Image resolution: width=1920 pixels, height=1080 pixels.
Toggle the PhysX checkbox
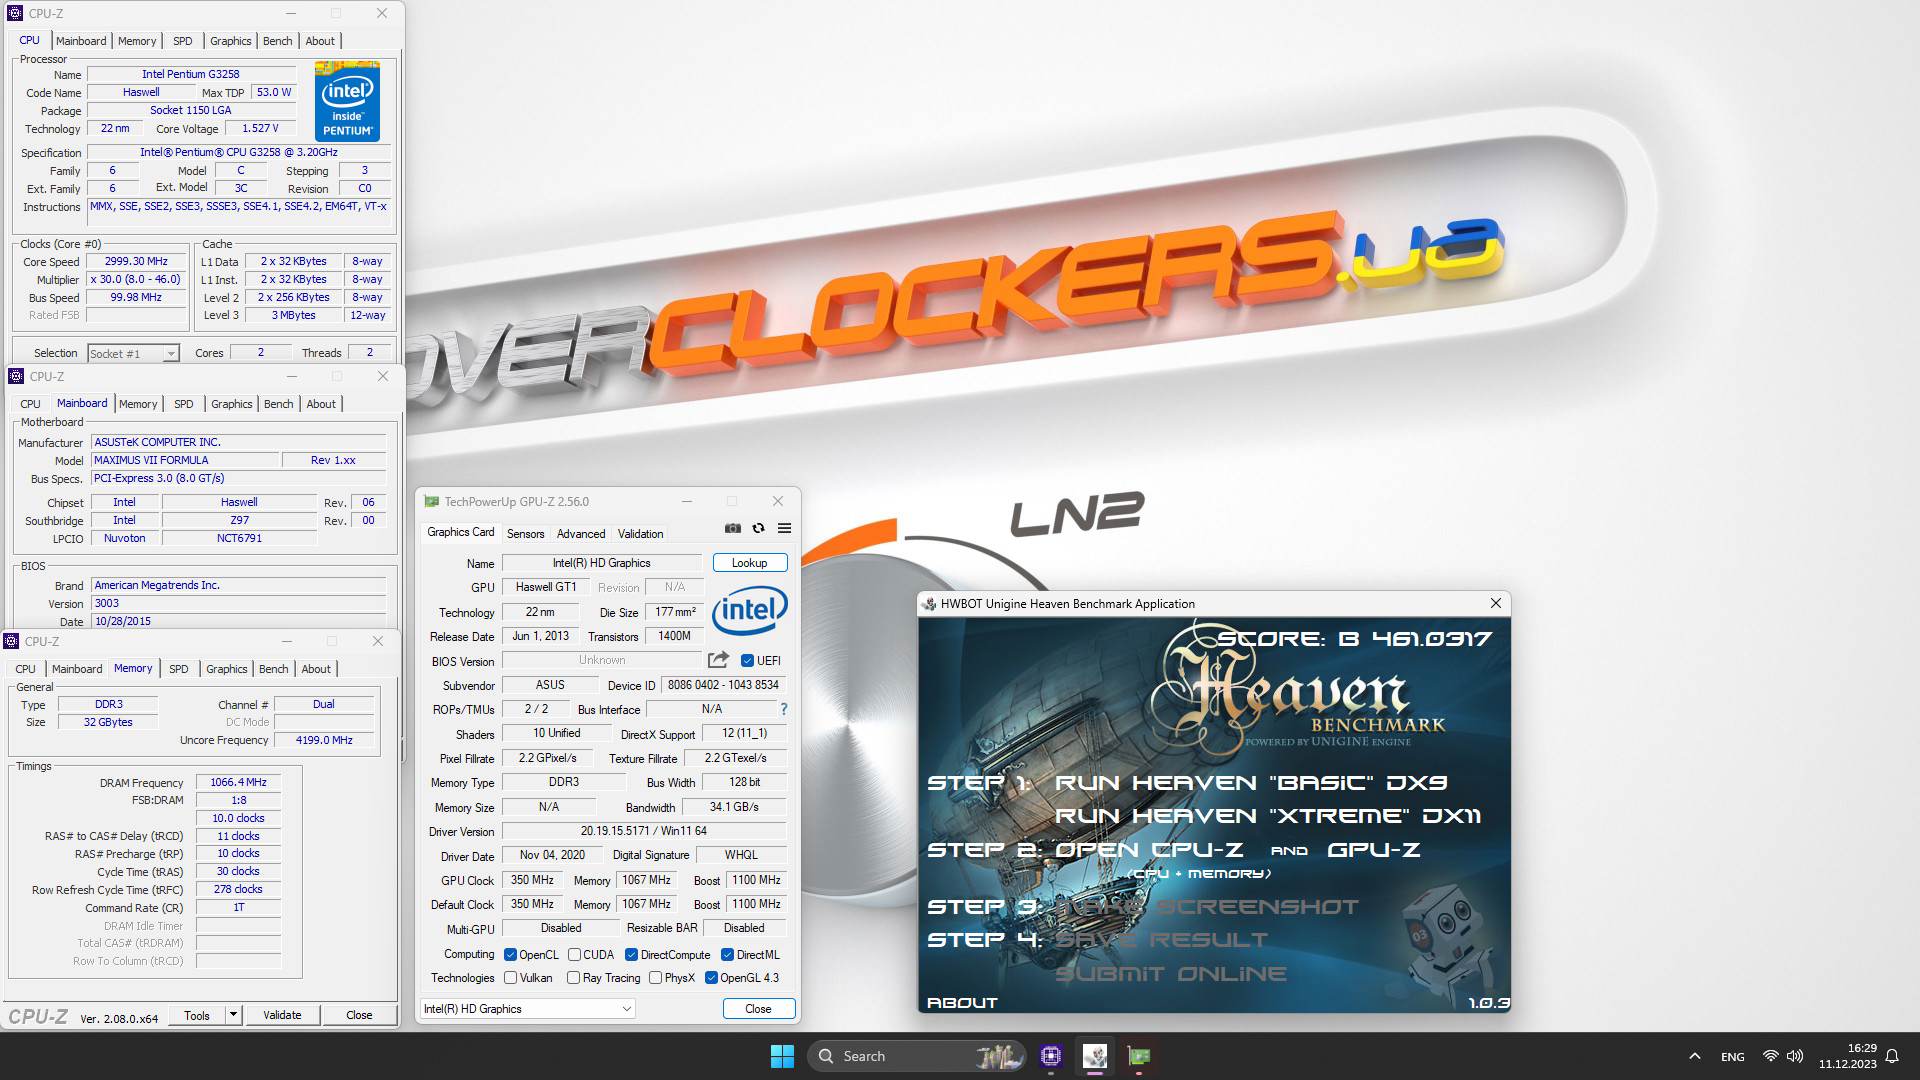click(x=655, y=977)
